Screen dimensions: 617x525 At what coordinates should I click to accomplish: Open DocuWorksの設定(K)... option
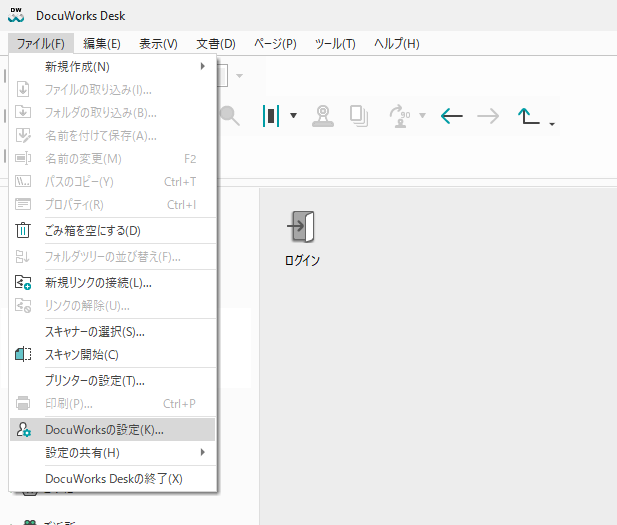tap(113, 430)
